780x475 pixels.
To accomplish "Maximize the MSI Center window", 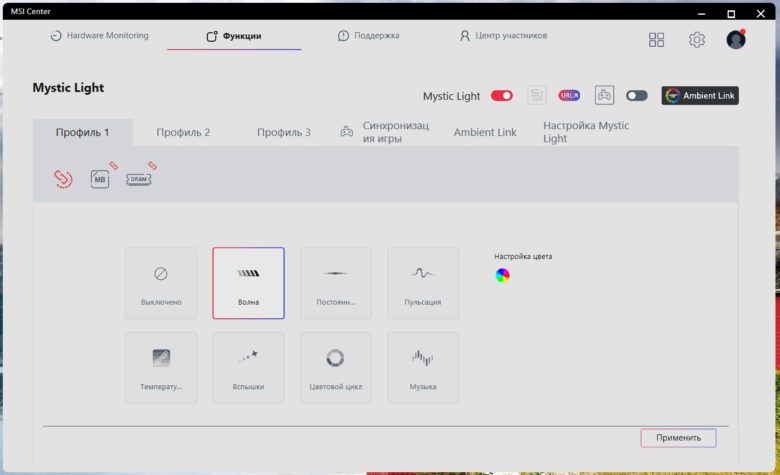I will 731,13.
